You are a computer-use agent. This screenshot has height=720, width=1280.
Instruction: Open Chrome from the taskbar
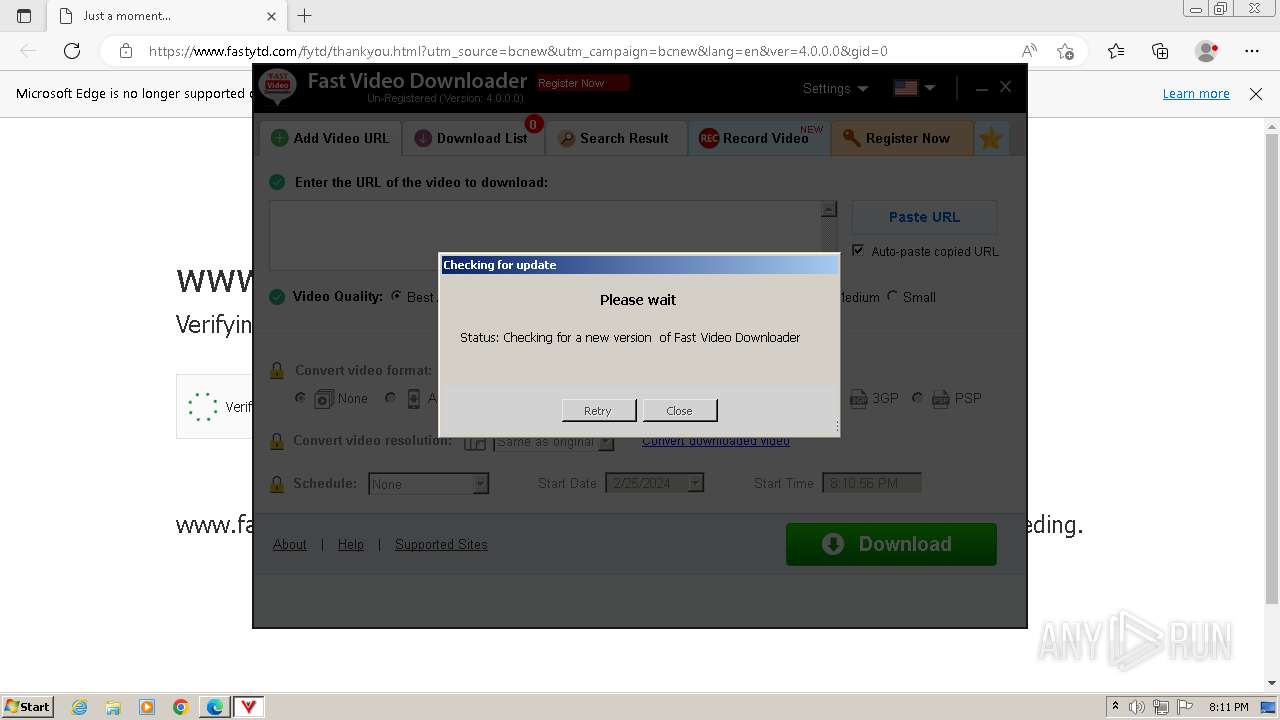tap(181, 707)
